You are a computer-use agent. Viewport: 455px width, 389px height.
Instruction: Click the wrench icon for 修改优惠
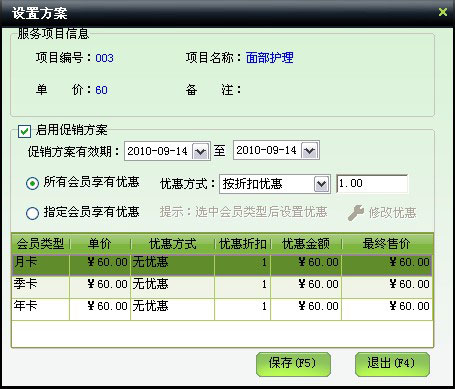point(356,213)
